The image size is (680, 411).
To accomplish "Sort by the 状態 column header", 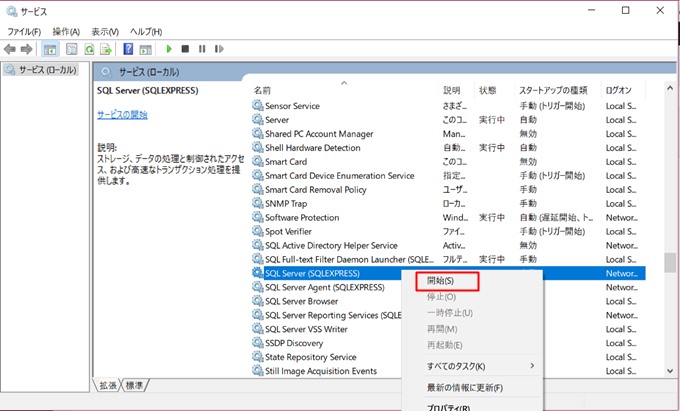I will pos(487,90).
